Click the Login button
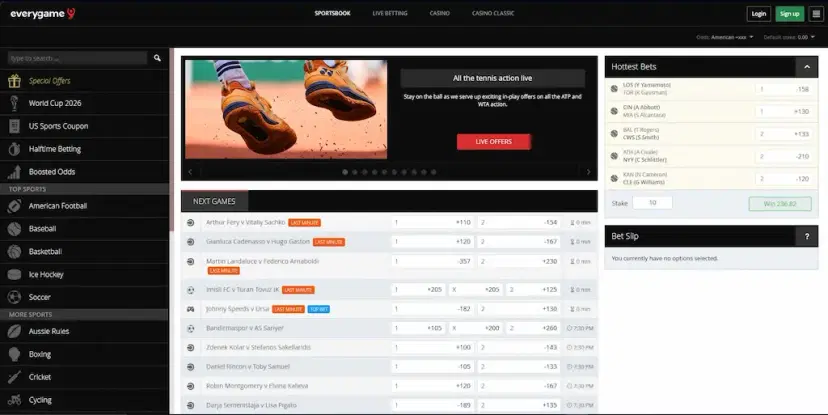 759,14
